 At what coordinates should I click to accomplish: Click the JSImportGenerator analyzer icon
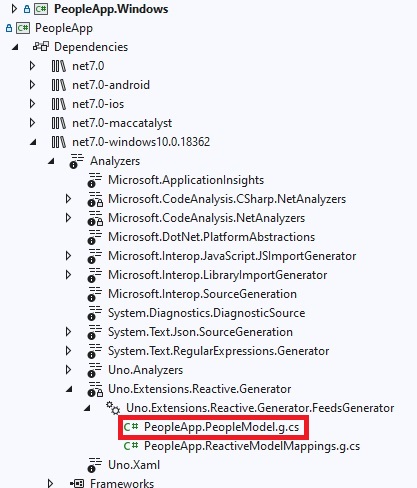(x=94, y=256)
